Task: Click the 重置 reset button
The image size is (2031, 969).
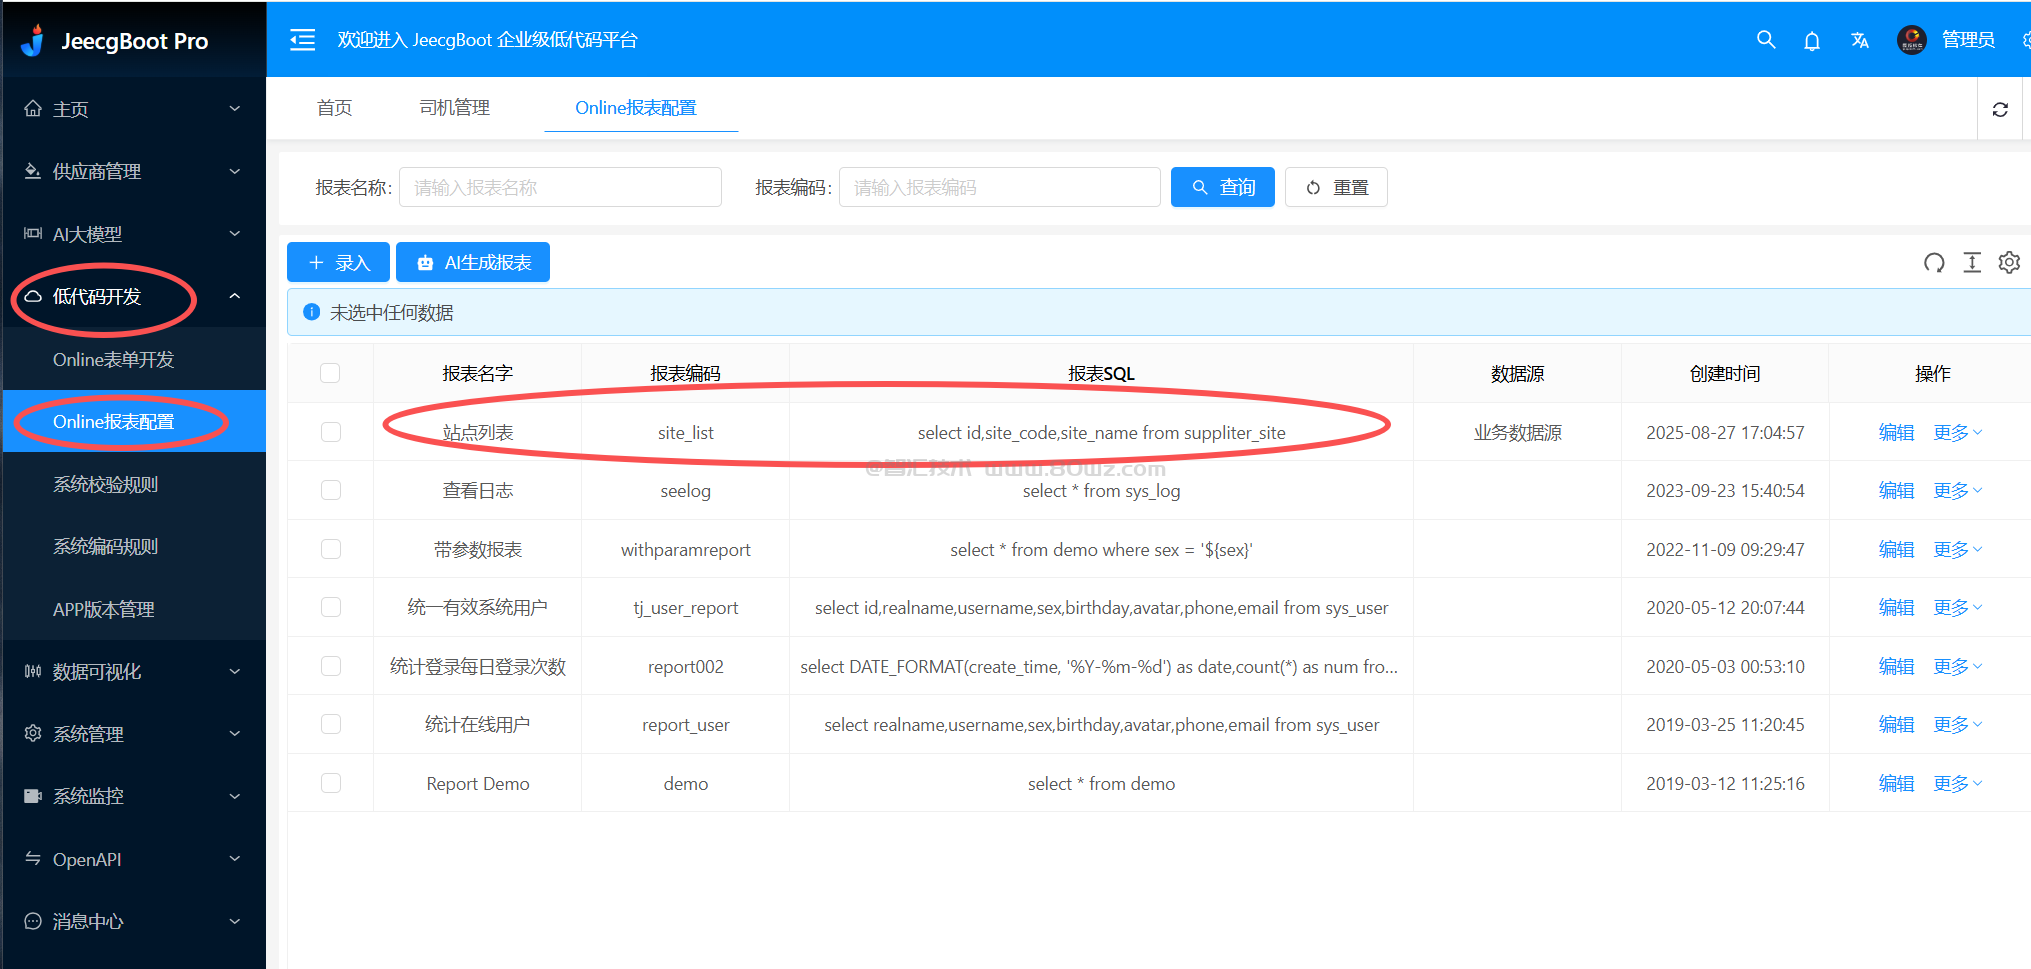Action: [x=1336, y=187]
